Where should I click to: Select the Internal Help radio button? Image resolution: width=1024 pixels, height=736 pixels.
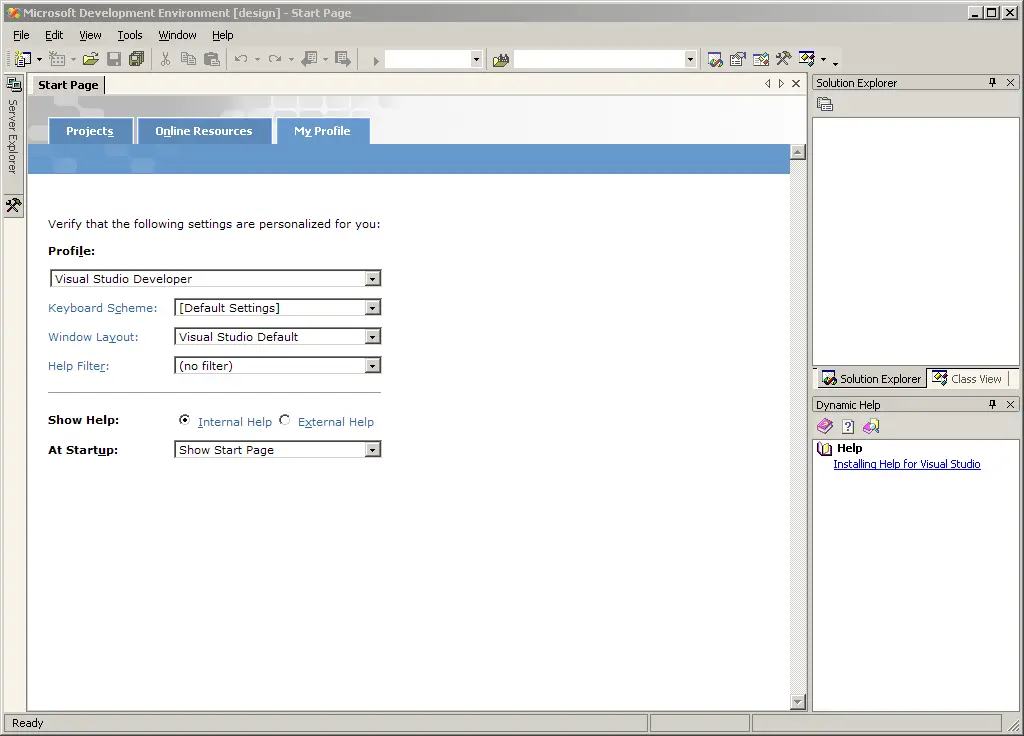pos(185,420)
